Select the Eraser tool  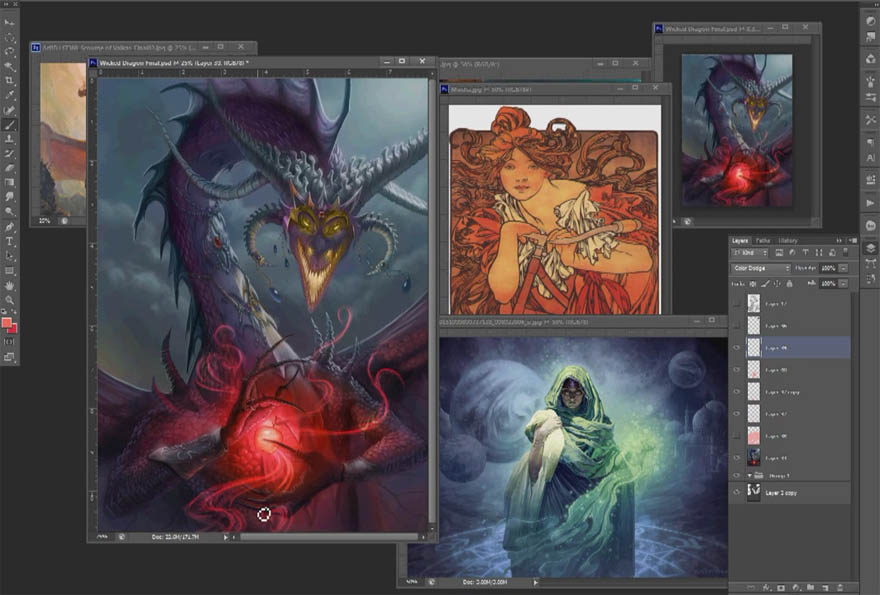click(x=10, y=168)
